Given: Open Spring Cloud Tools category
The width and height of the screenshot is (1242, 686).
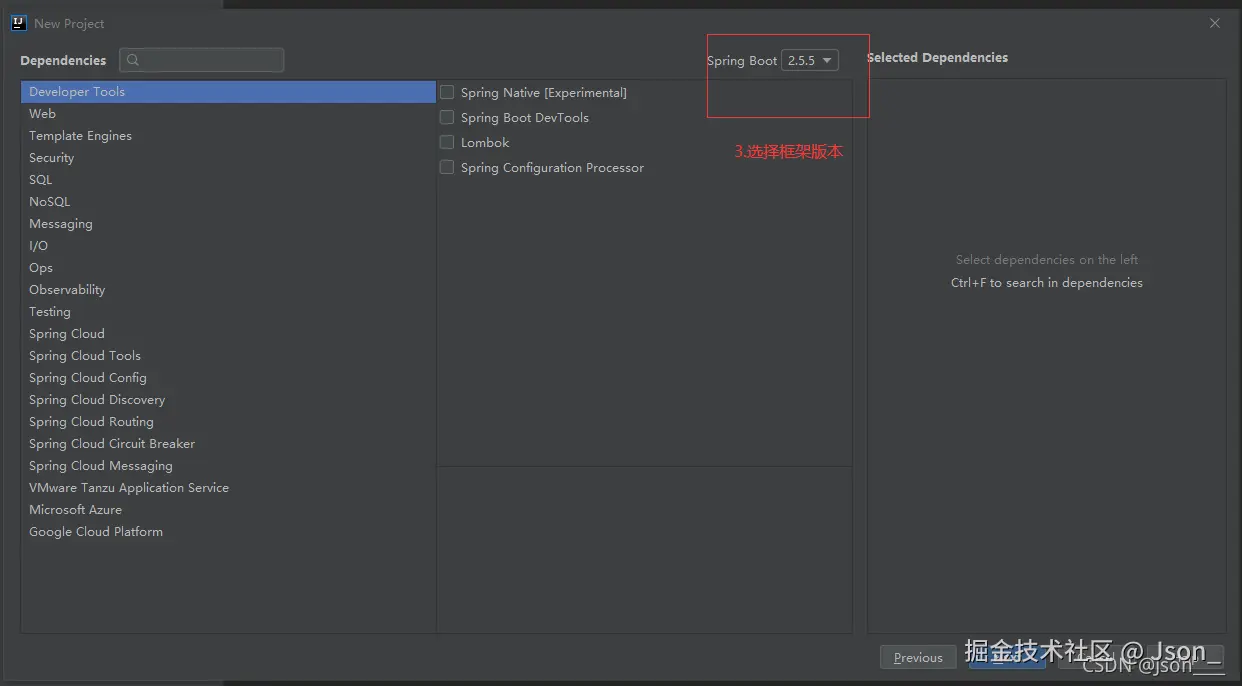Looking at the screenshot, I should coord(228,355).
